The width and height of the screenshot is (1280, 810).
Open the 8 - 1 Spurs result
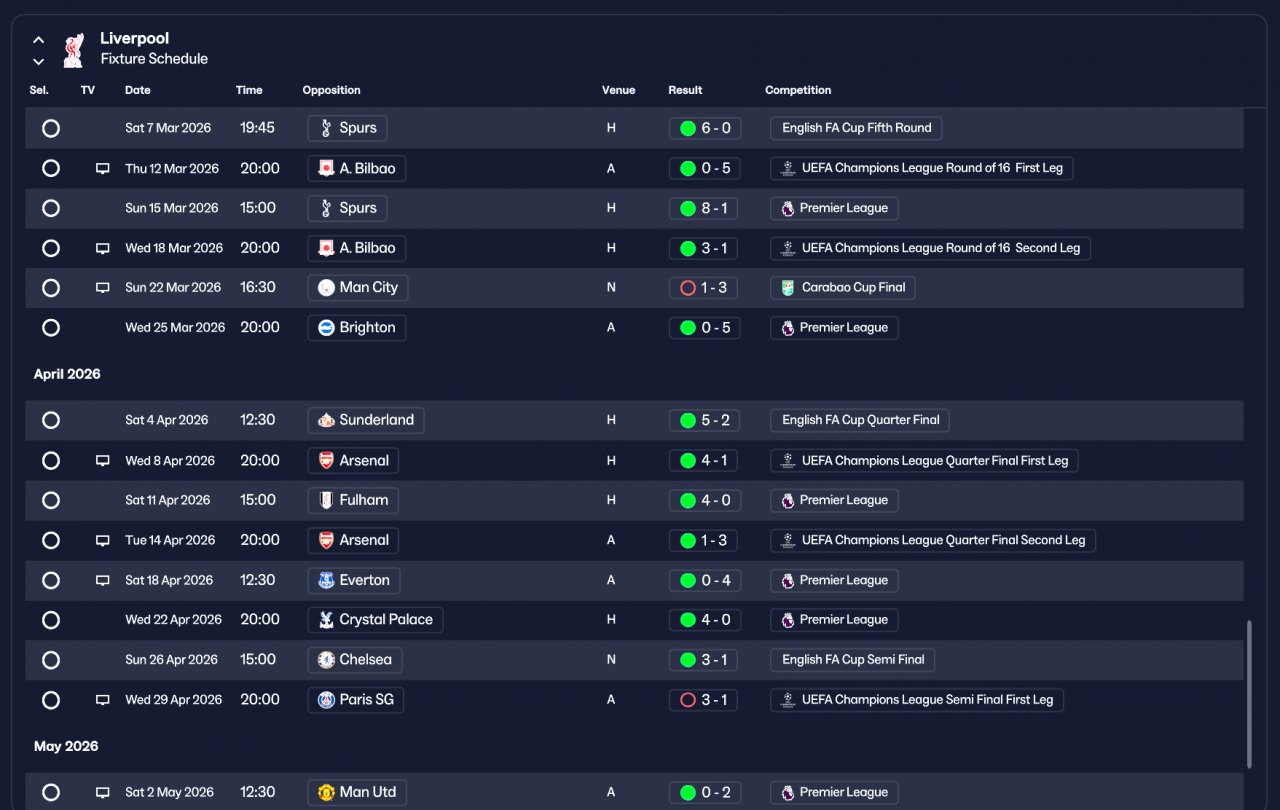pos(705,208)
